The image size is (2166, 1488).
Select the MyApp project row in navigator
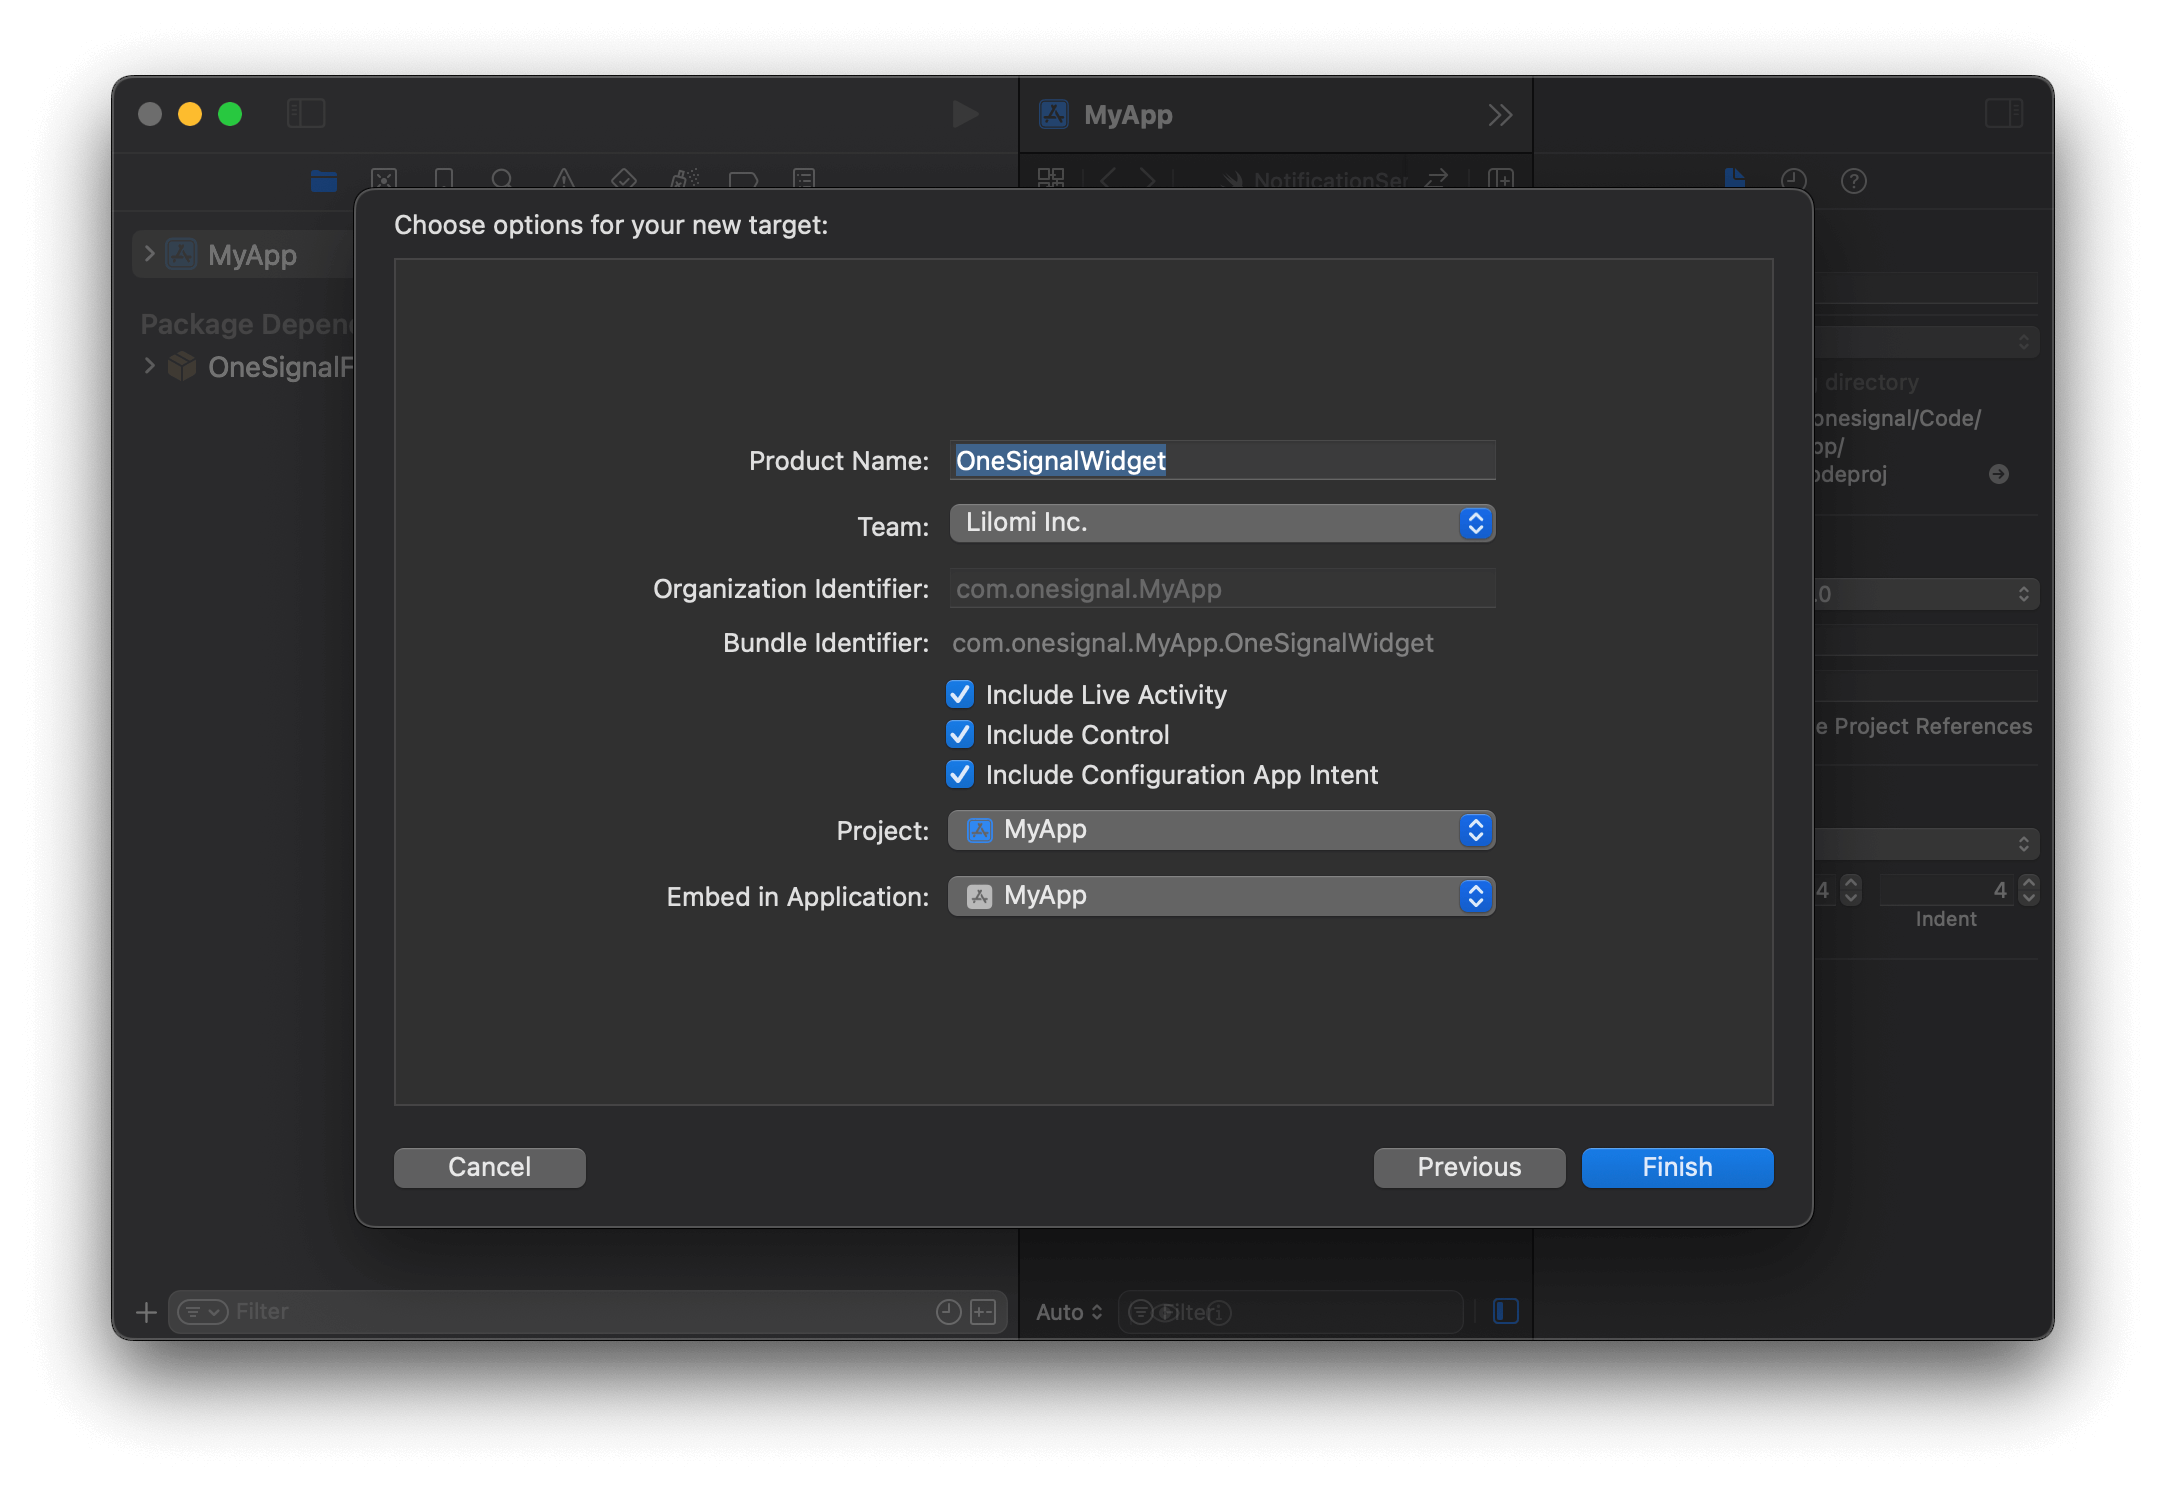[x=243, y=254]
